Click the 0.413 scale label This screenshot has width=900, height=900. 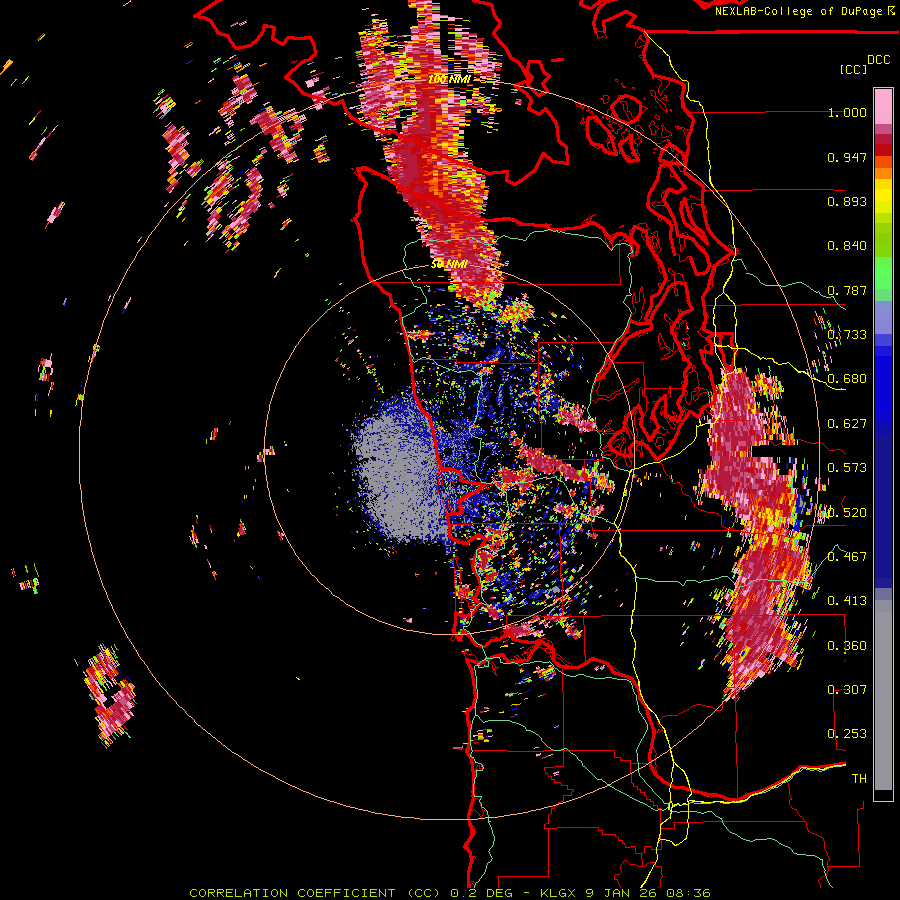coord(847,601)
